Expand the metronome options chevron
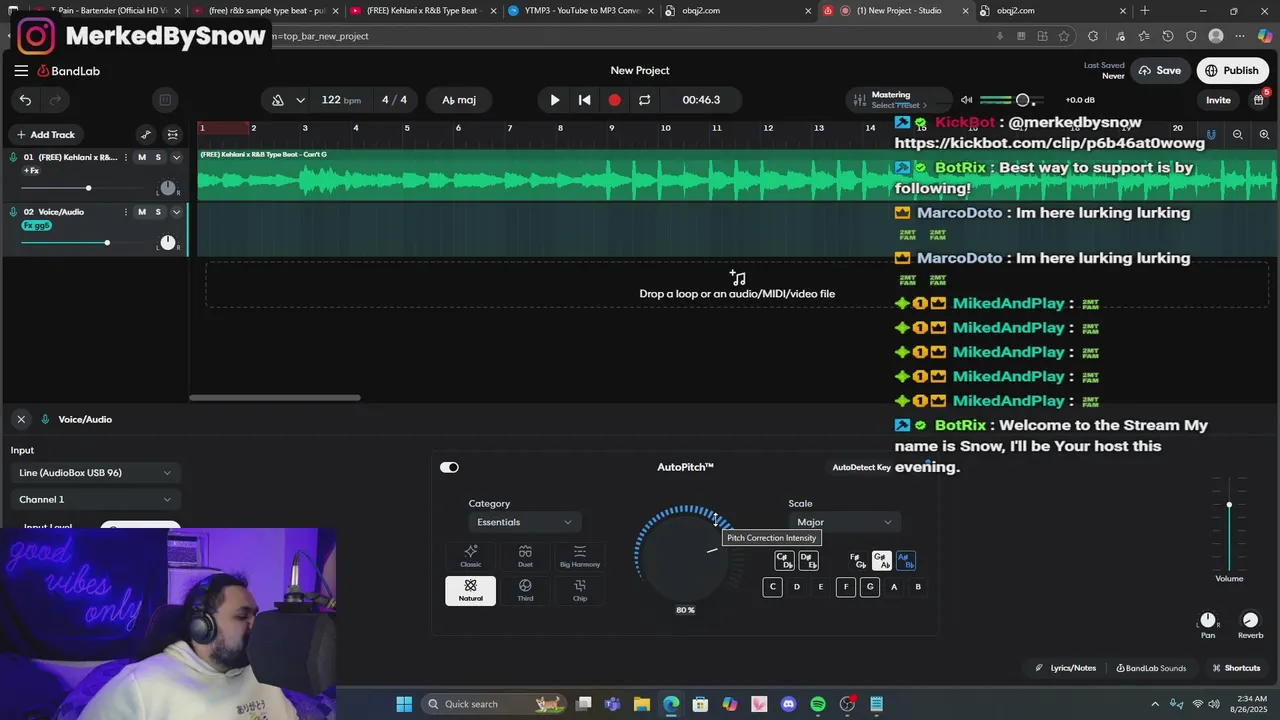The width and height of the screenshot is (1280, 720). [x=300, y=100]
